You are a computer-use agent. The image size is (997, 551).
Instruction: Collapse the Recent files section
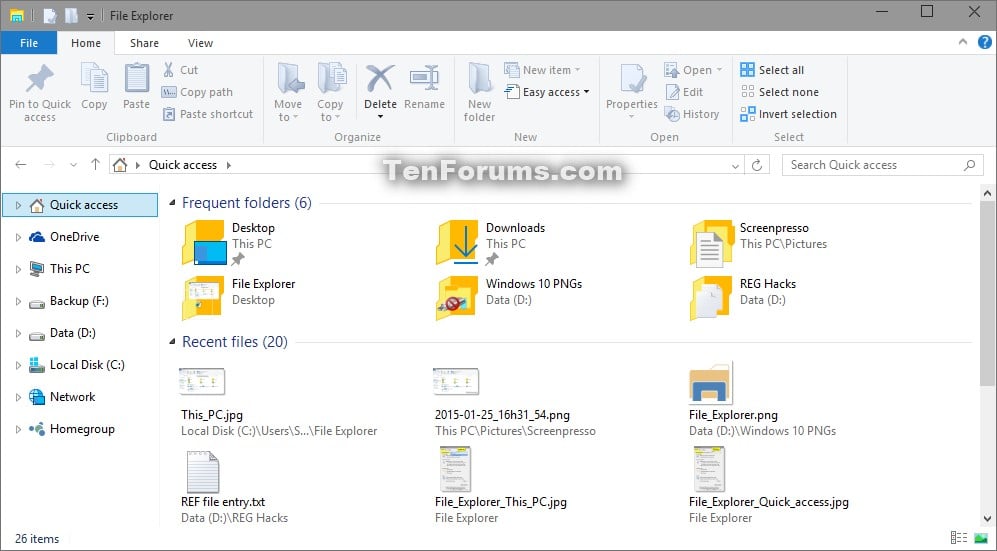[172, 342]
